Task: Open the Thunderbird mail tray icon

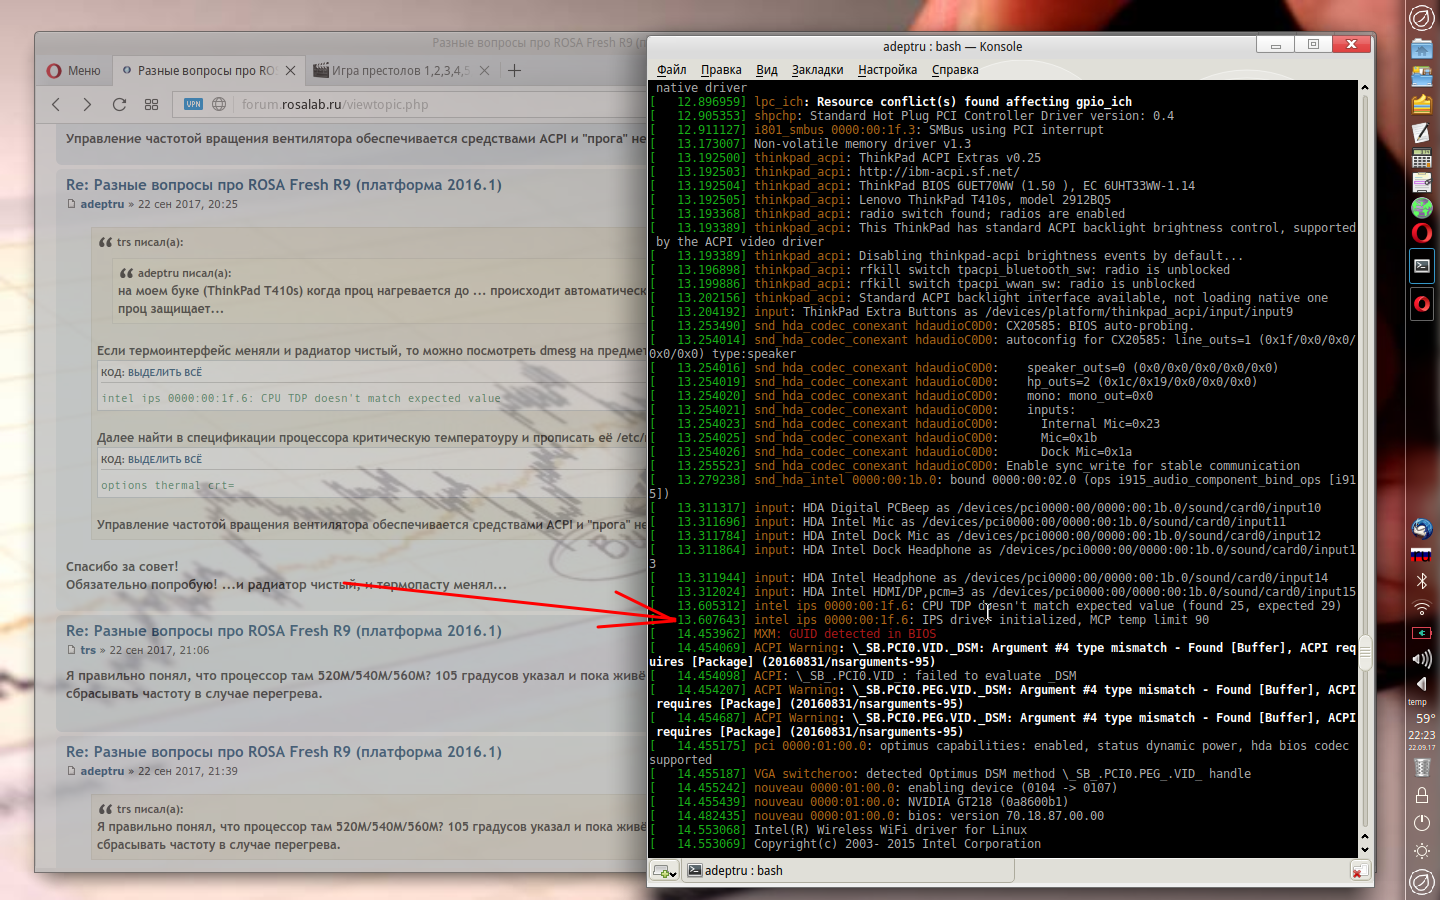Action: click(1421, 528)
